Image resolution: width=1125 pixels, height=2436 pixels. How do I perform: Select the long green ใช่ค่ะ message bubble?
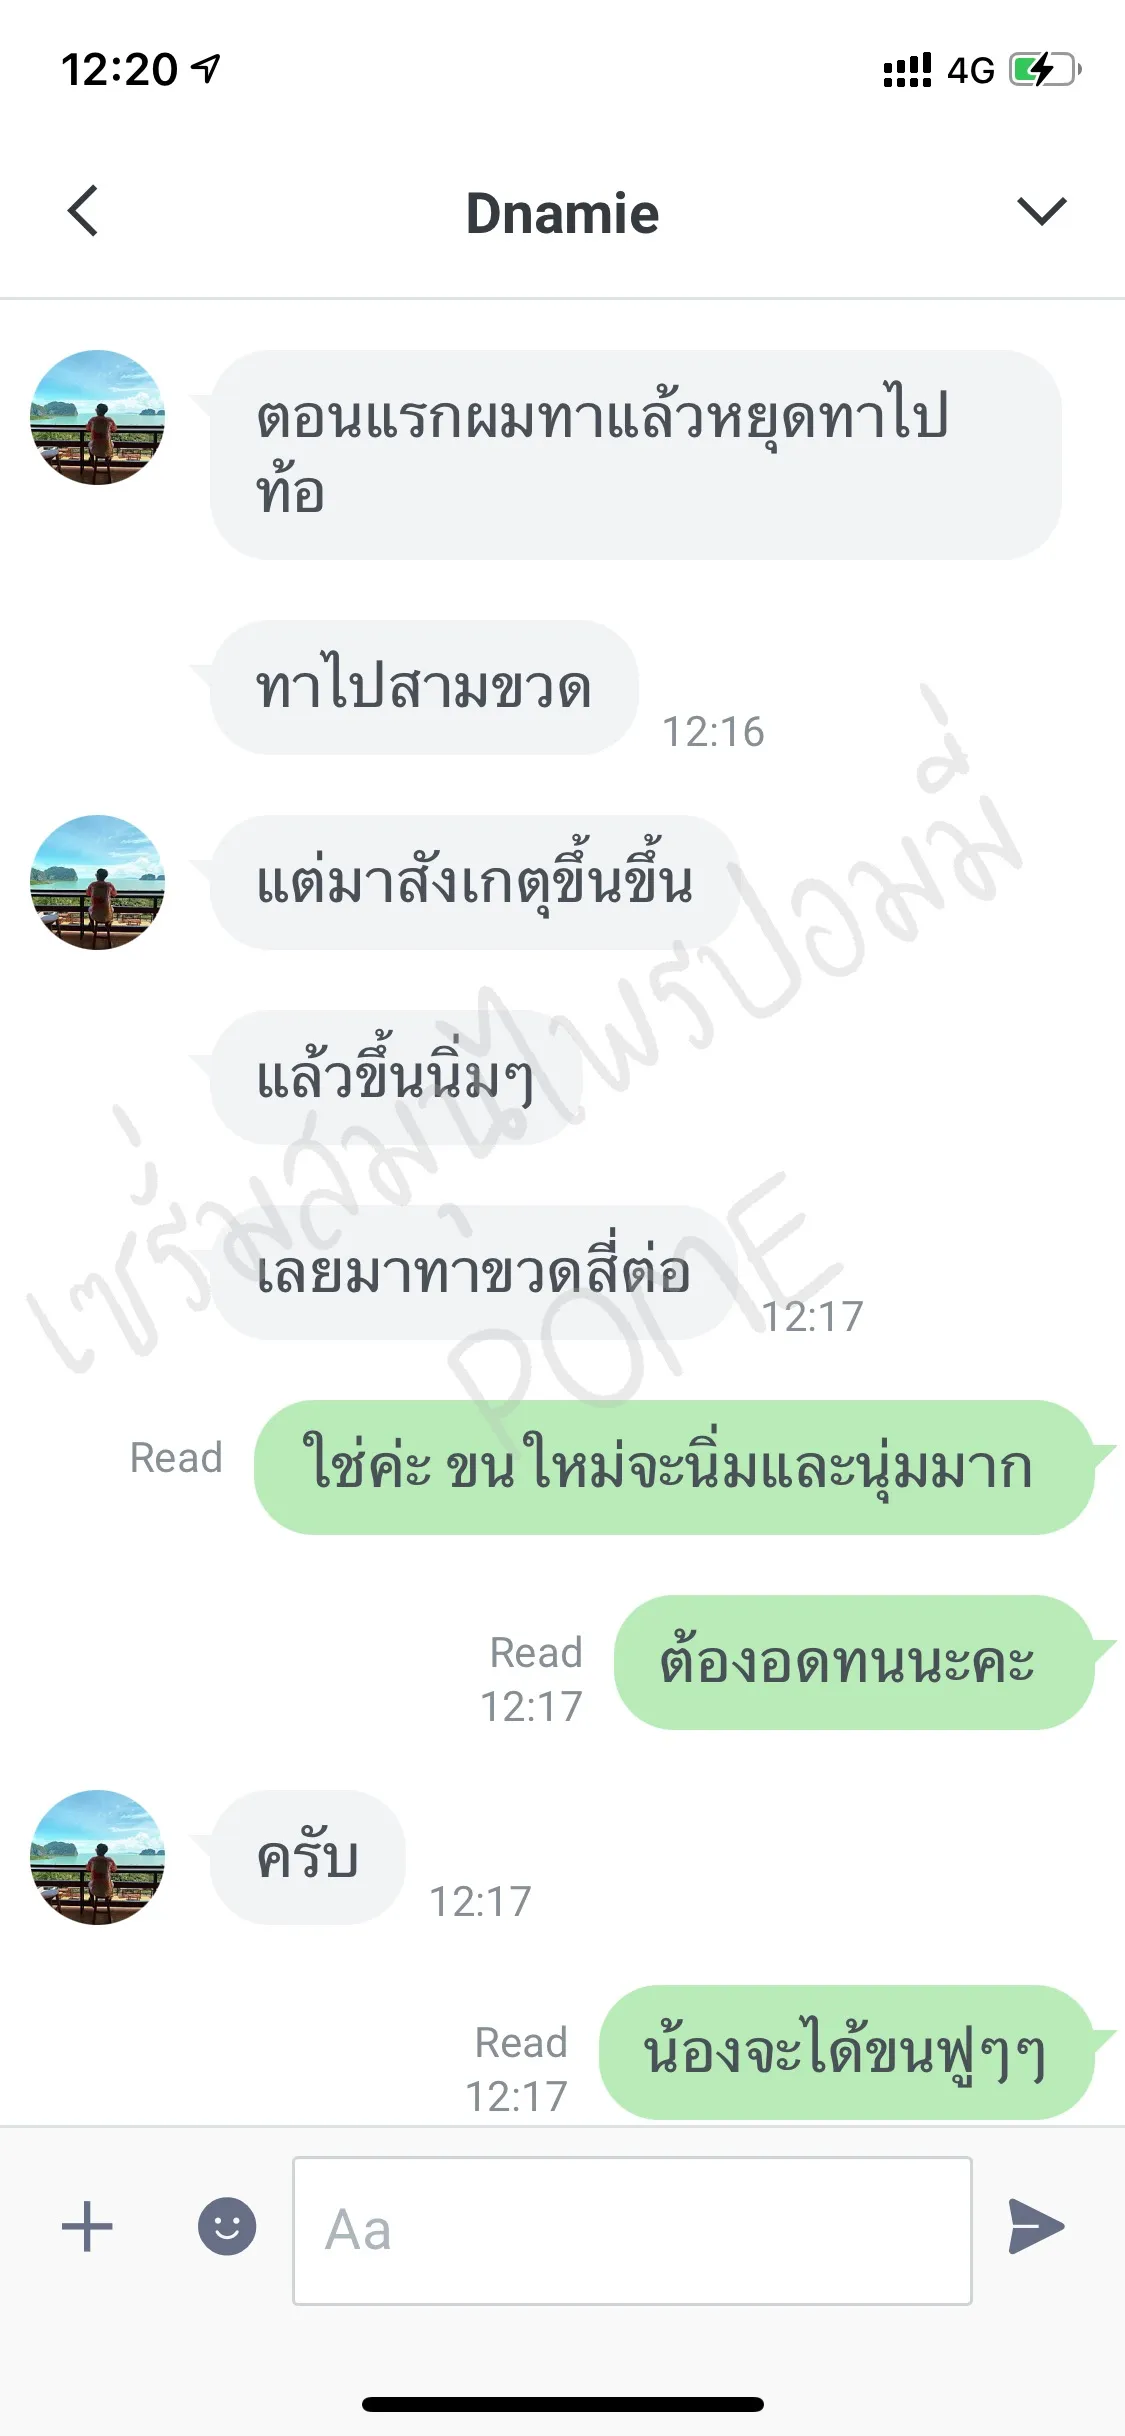[x=674, y=1467]
